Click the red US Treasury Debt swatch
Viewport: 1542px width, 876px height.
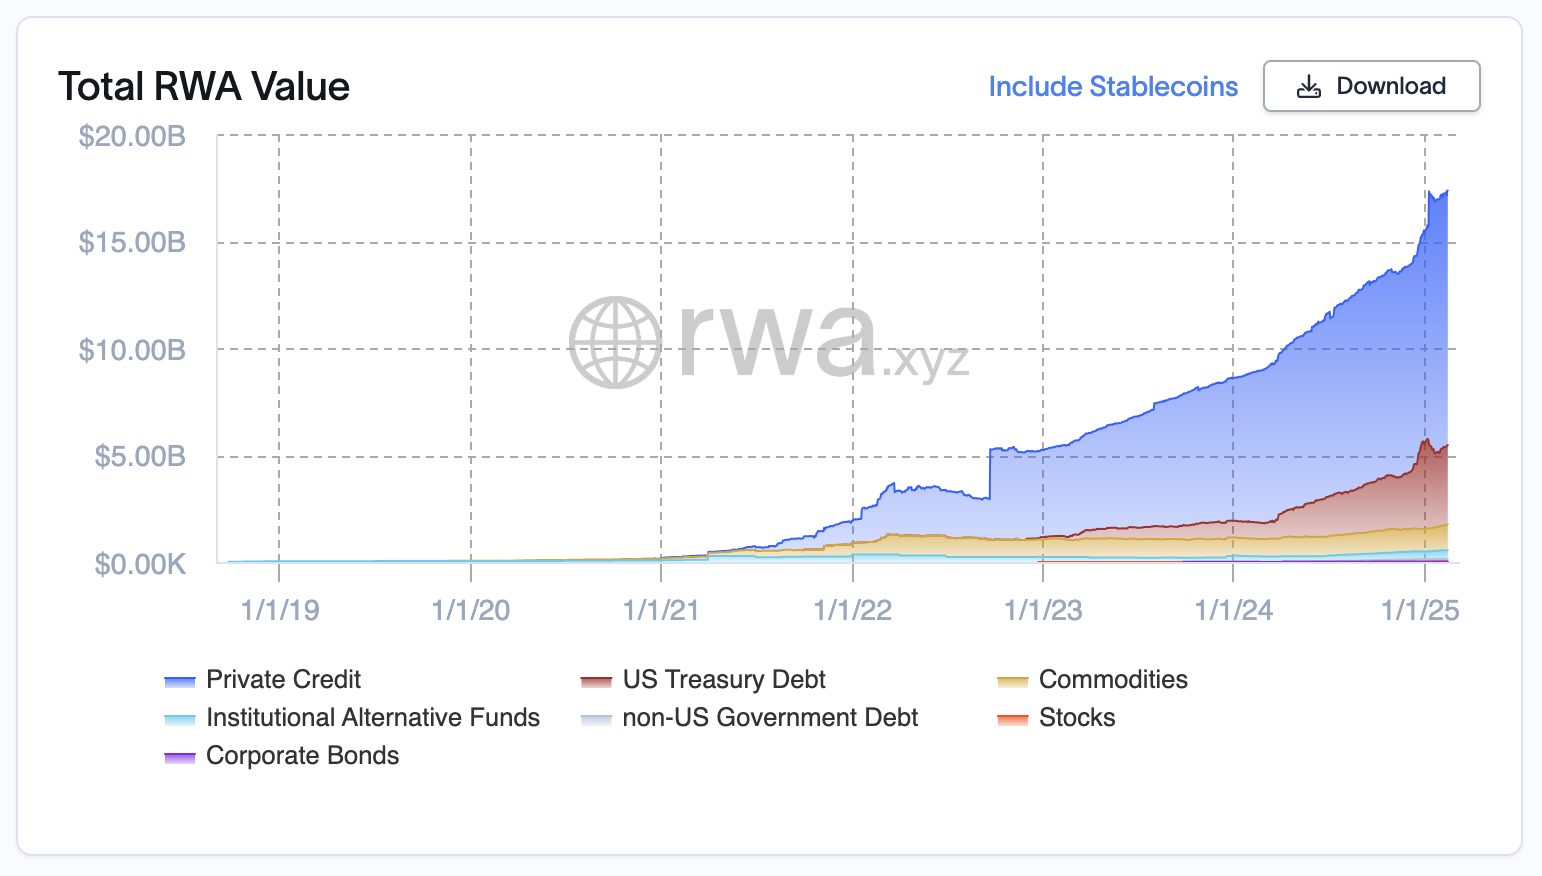coord(596,682)
